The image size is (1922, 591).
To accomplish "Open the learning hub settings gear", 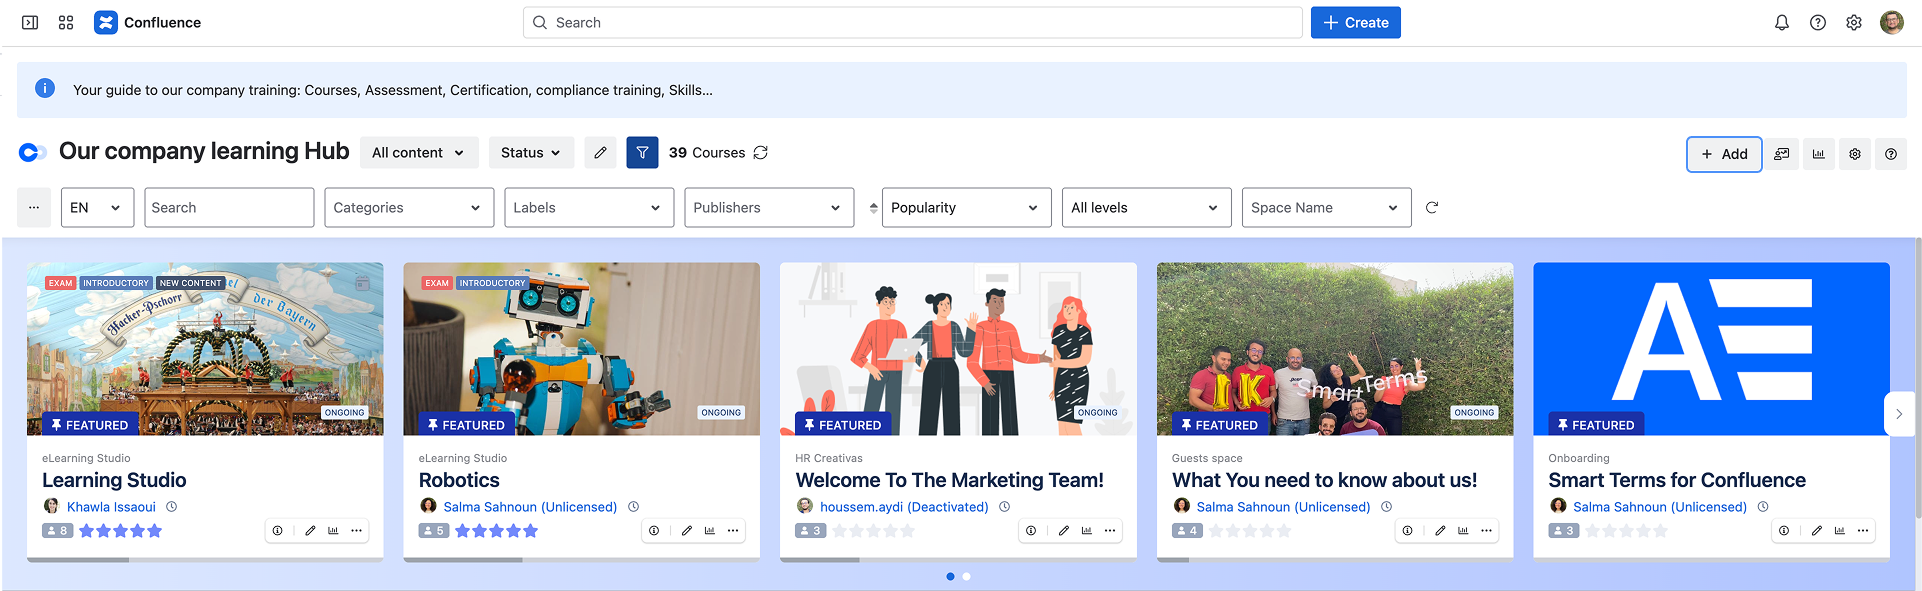I will click(1854, 154).
